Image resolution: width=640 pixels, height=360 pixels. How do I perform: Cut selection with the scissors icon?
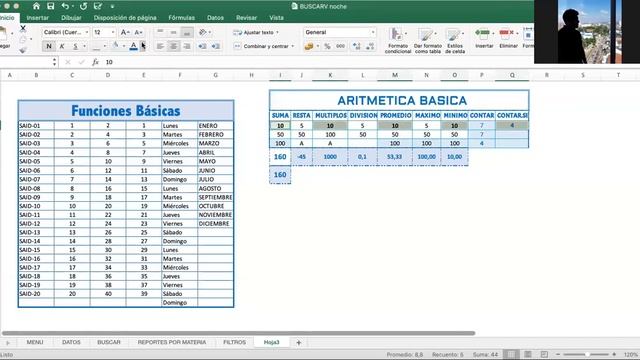tap(23, 29)
